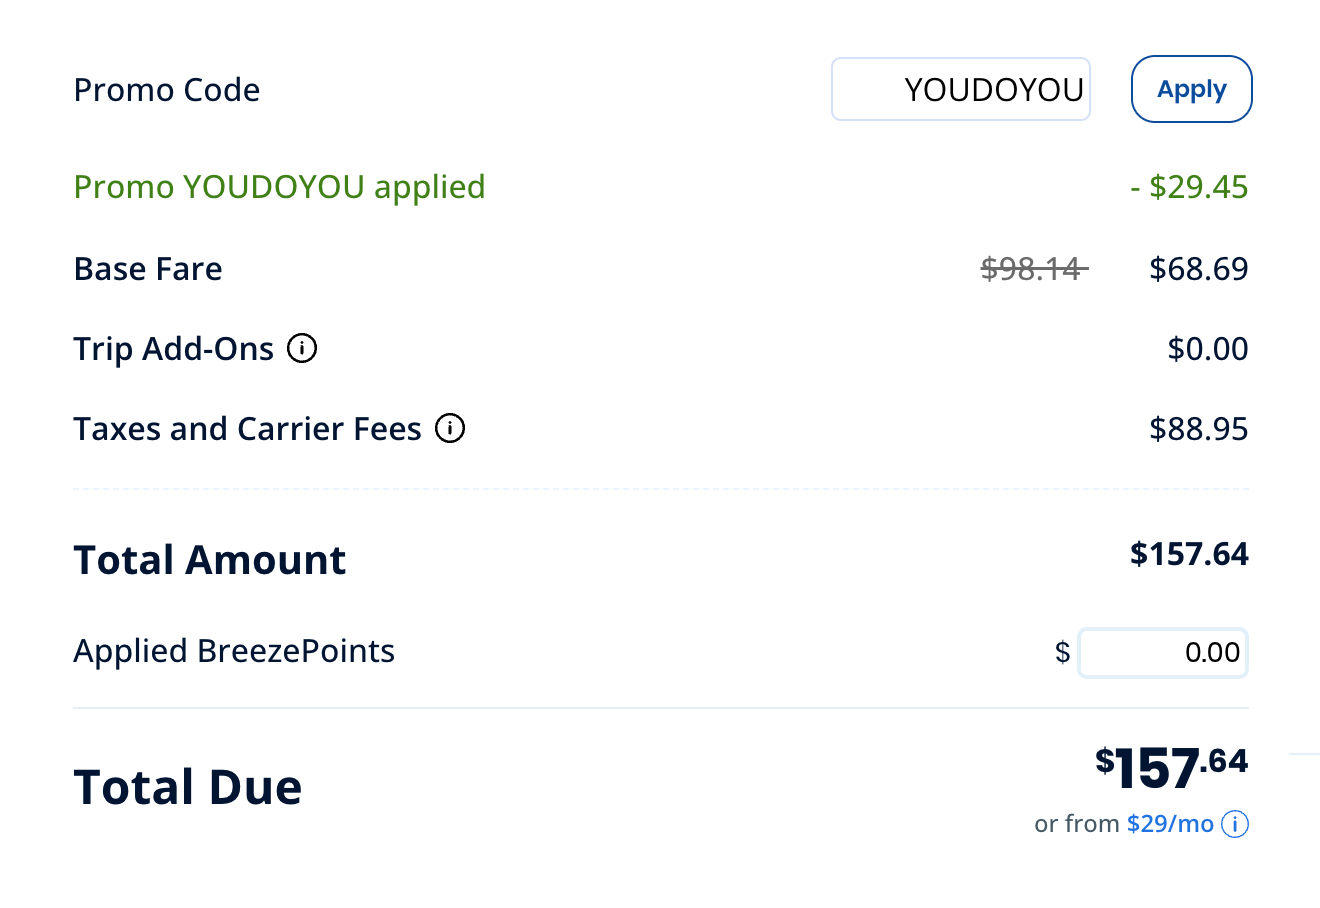Click the discounted $68.69 base fare price
The image size is (1320, 908).
pos(1198,268)
